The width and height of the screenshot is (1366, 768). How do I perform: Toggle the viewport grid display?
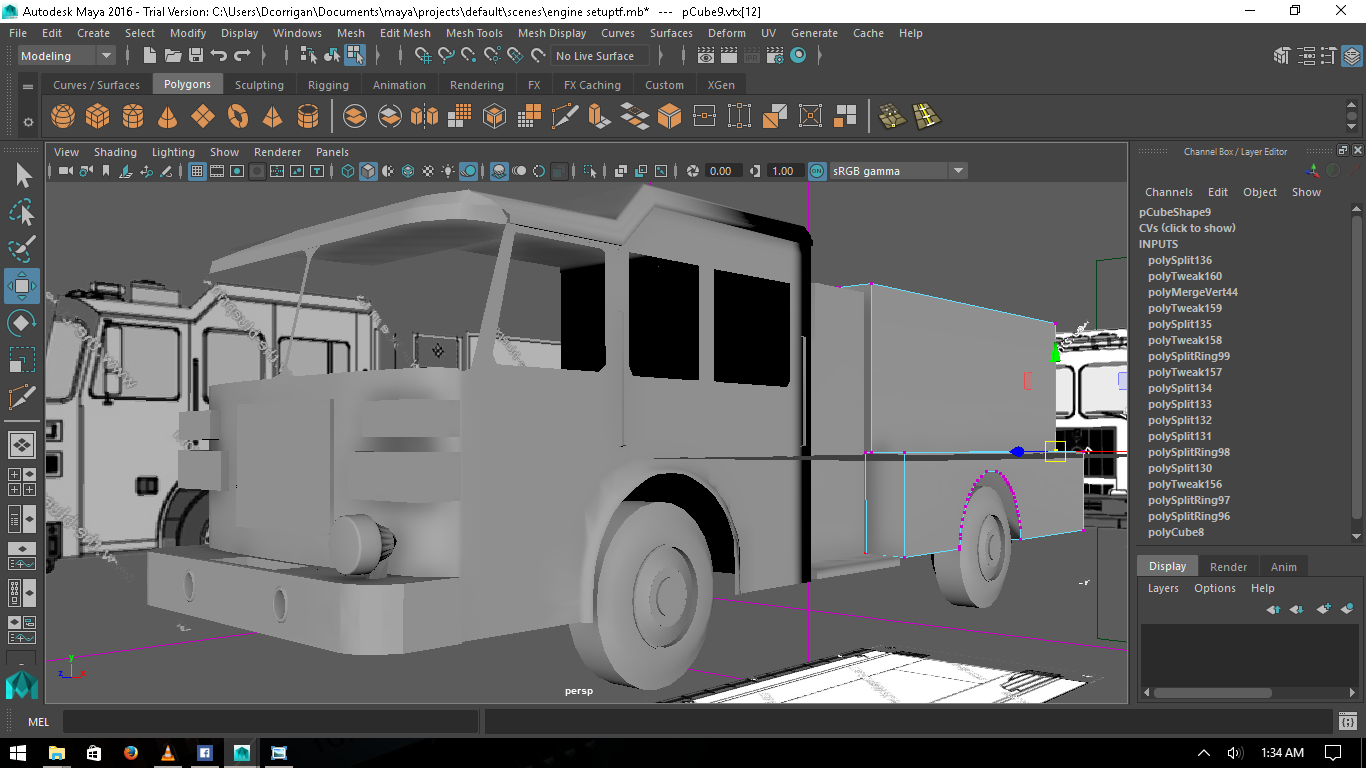[x=197, y=171]
